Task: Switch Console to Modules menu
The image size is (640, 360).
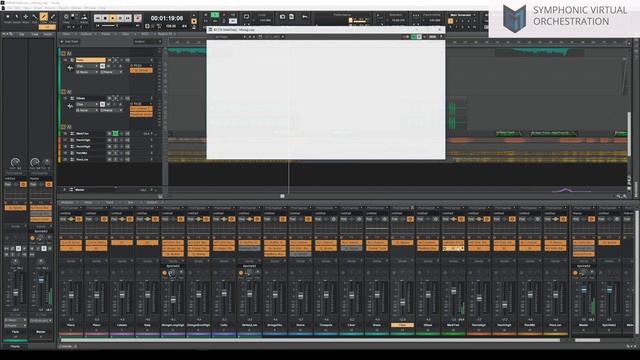Action: pyautogui.click(x=67, y=202)
